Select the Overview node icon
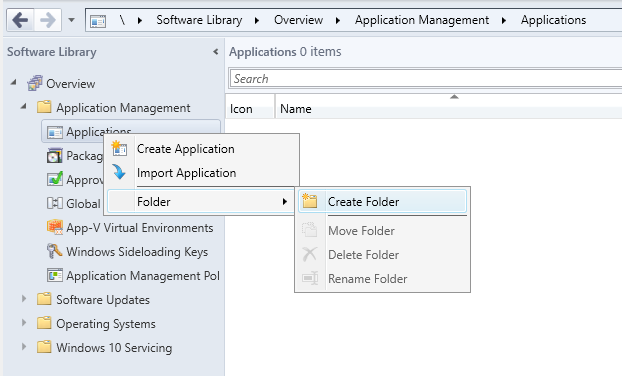Screen dimensions: 622x376 coord(35,83)
